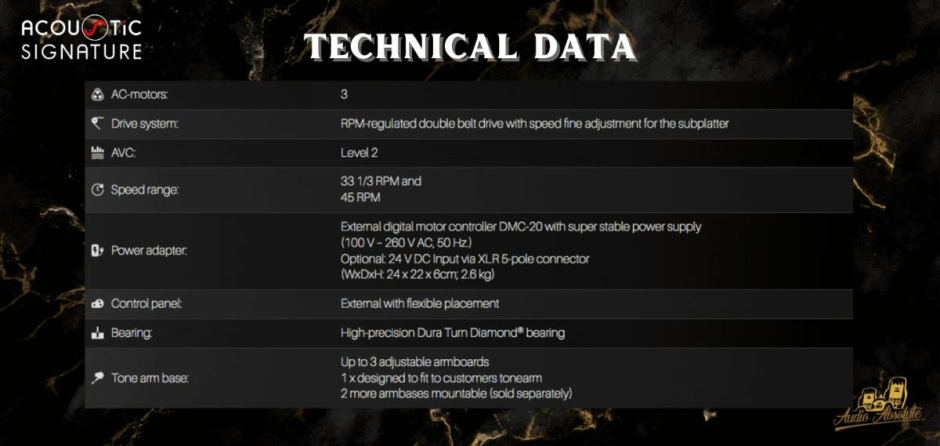This screenshot has width=940, height=446.
Task: Click the Drive system tonearm icon
Action: coord(97,124)
